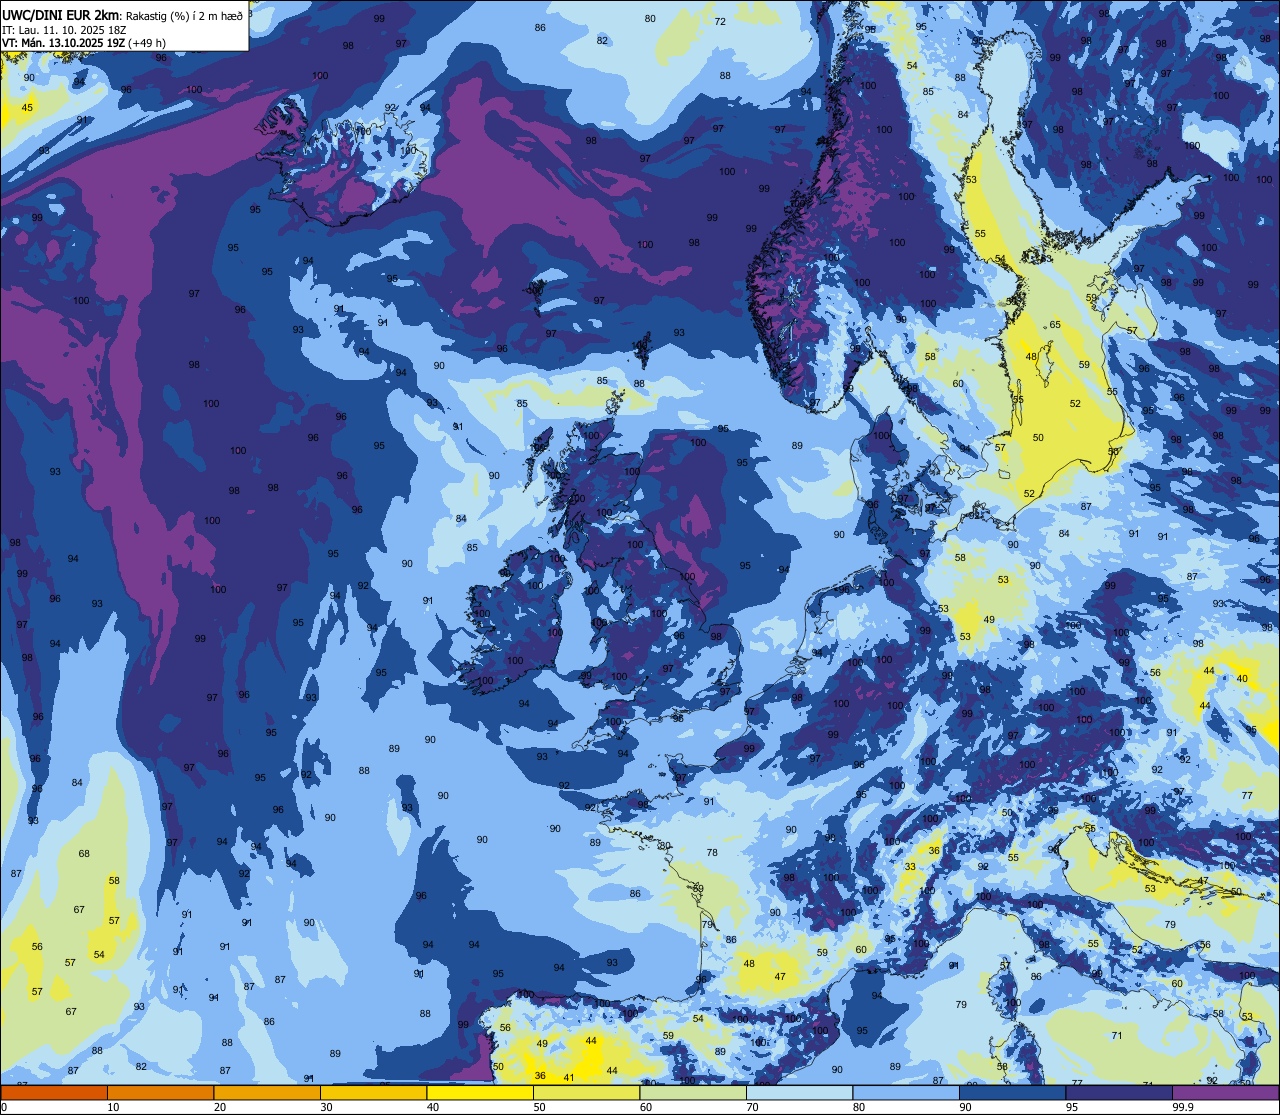Image resolution: width=1280 pixels, height=1115 pixels.
Task: Click the humidity value '65' over Finland
Action: coord(1055,325)
